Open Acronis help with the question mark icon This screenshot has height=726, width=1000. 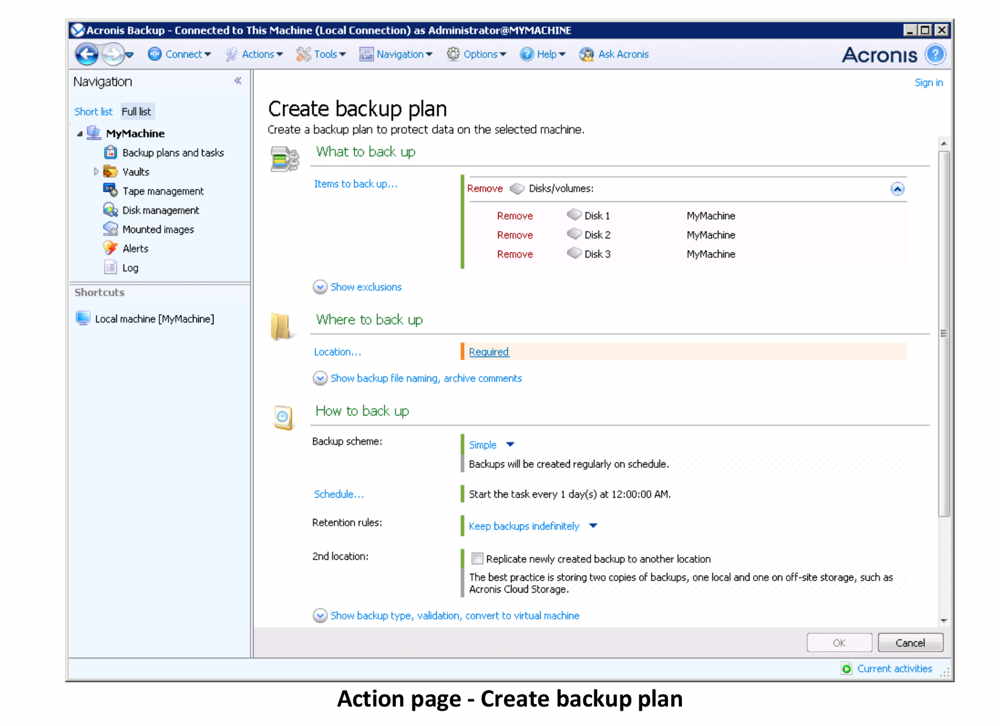click(933, 54)
